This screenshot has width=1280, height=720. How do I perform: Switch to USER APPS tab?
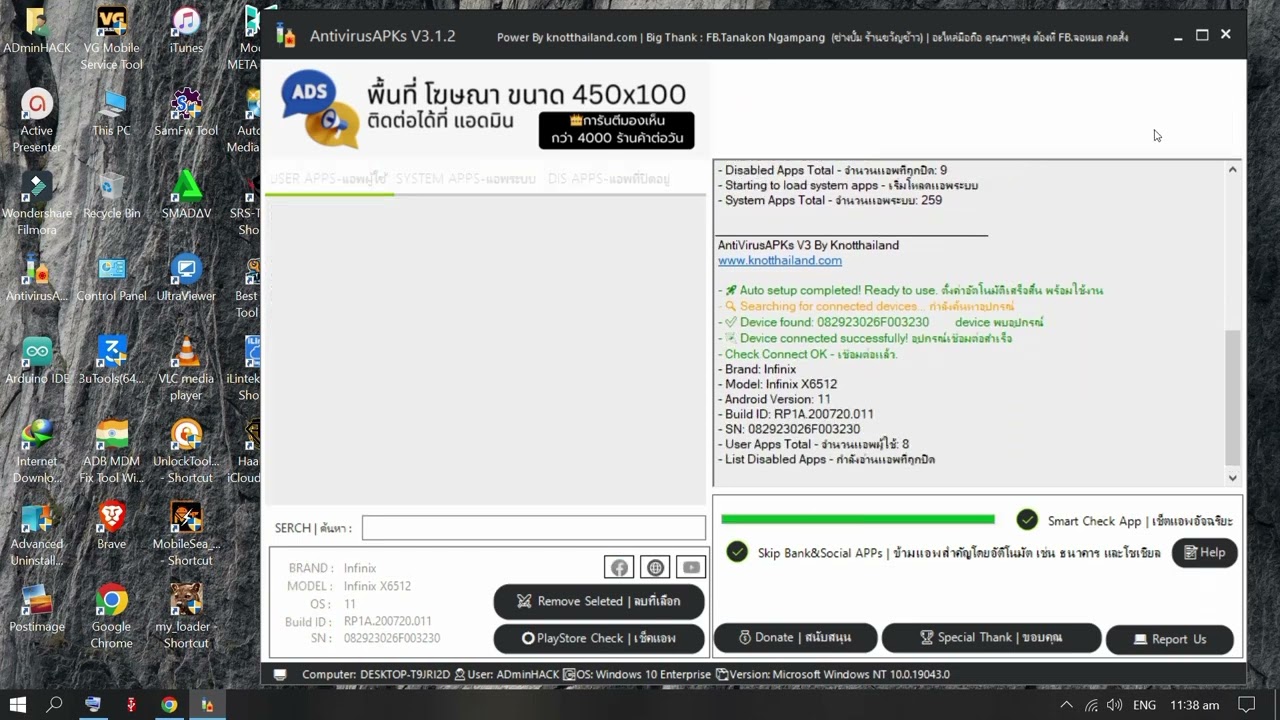[x=329, y=179]
